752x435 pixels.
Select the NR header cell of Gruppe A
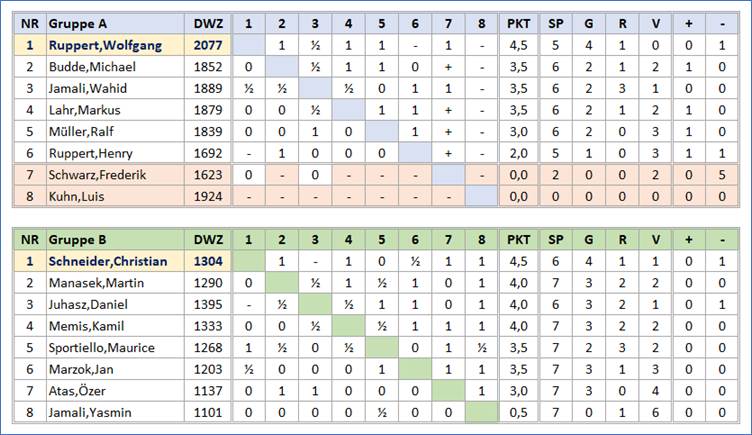click(27, 24)
